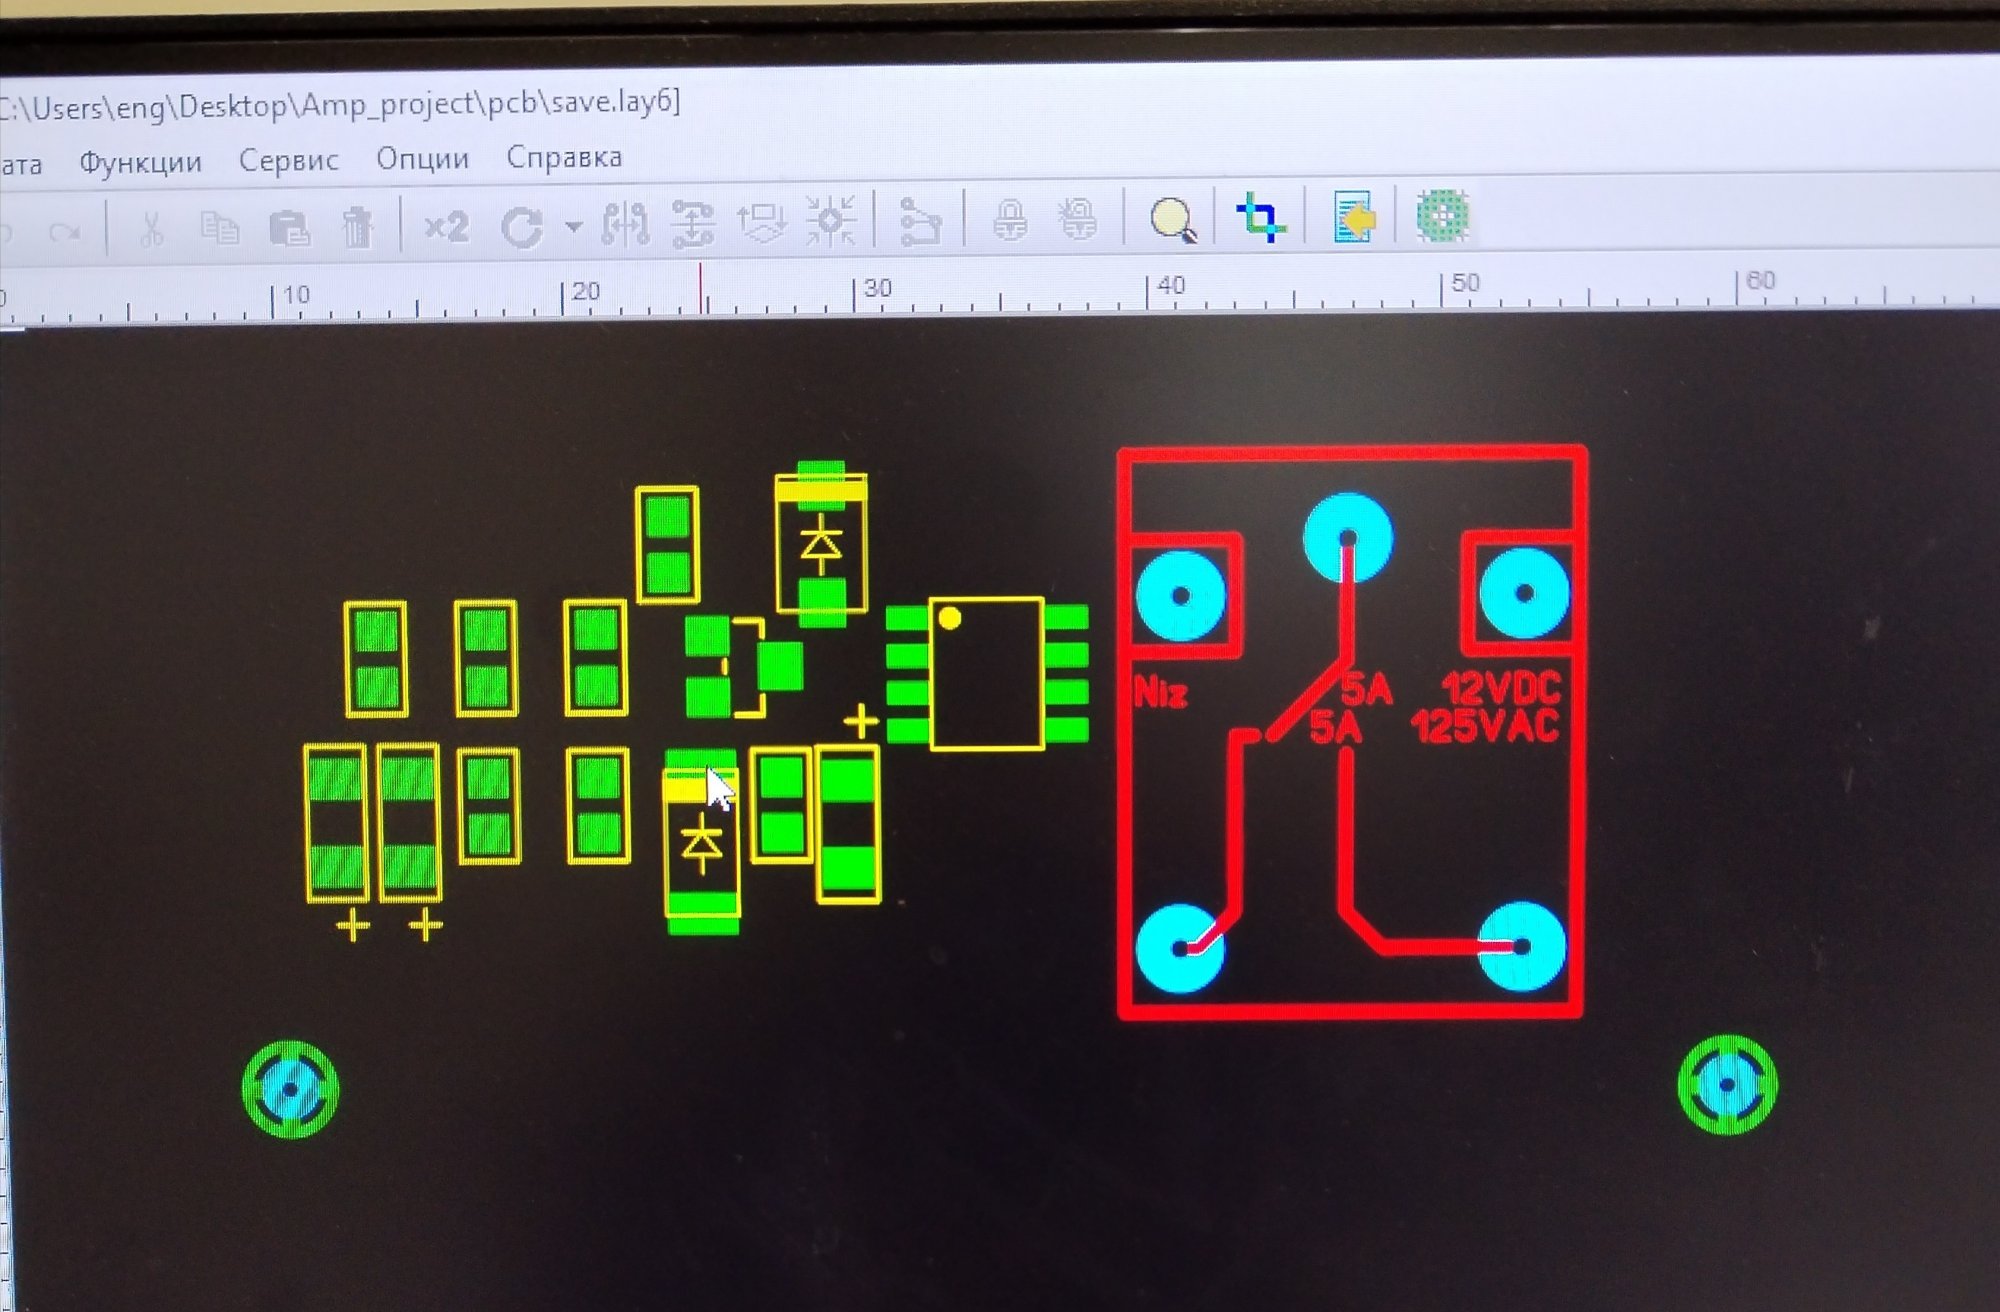Click the Cut scissors toolbar icon
This screenshot has width=2000, height=1312.
point(151,230)
